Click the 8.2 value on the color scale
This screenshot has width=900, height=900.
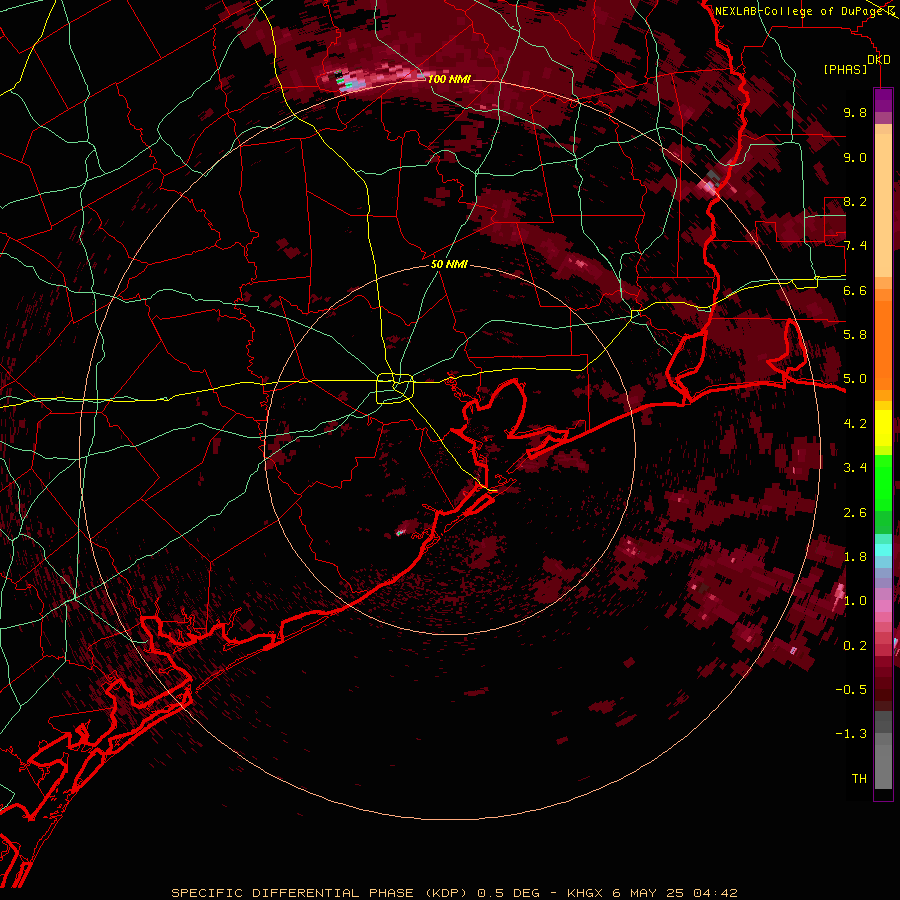(x=855, y=201)
